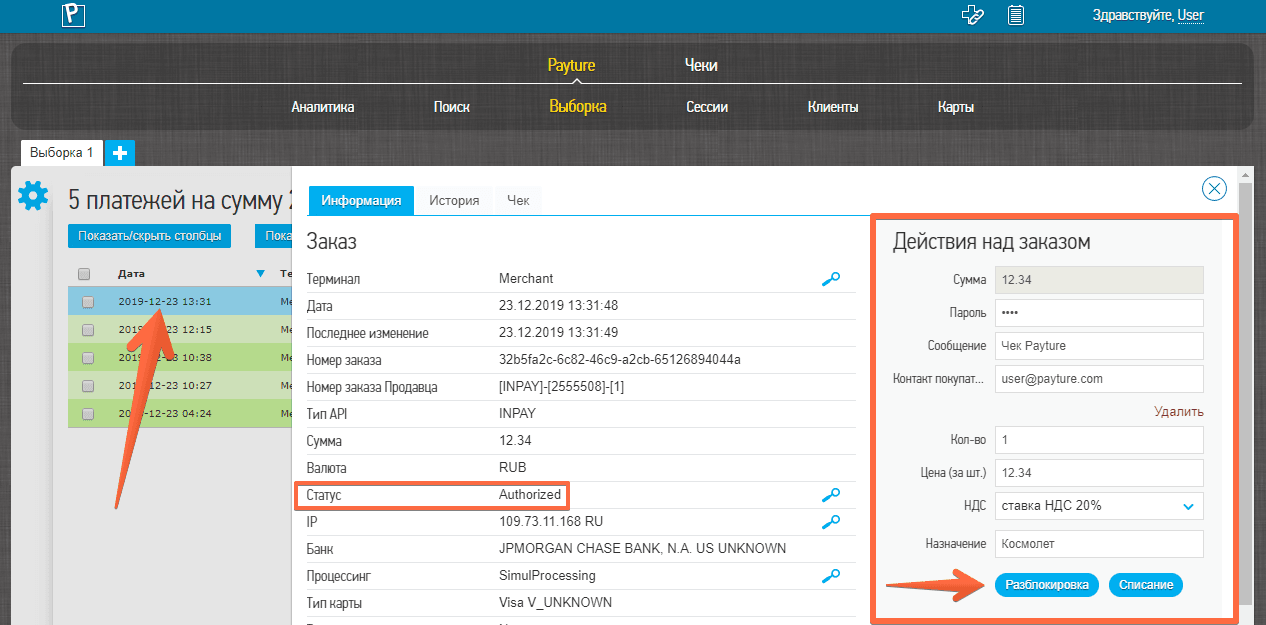
Task: Click the Показать/скрыть столбцы button
Action: point(149,236)
